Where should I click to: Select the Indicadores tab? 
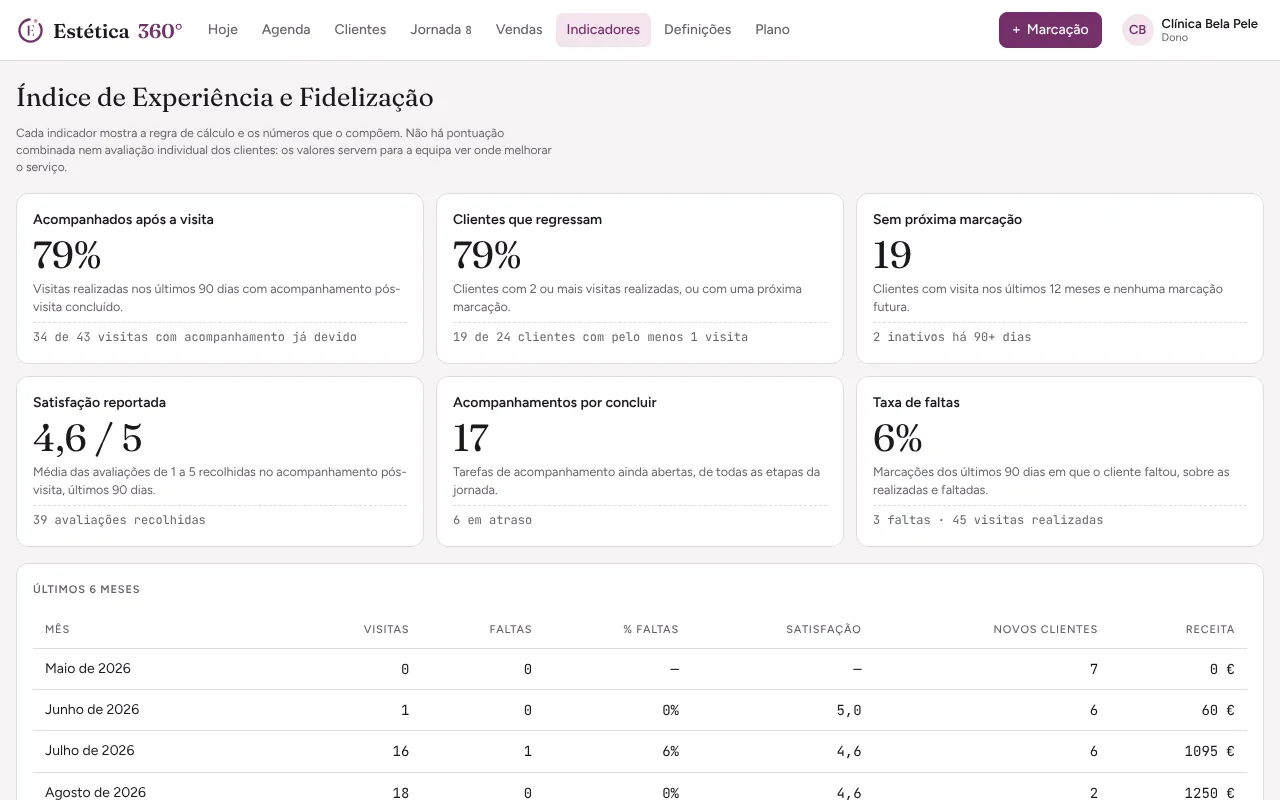603,30
